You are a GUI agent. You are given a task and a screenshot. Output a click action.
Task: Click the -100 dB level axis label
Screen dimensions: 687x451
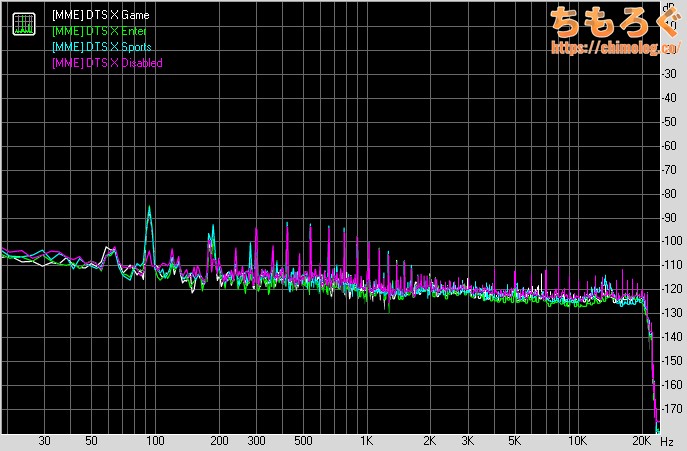672,242
